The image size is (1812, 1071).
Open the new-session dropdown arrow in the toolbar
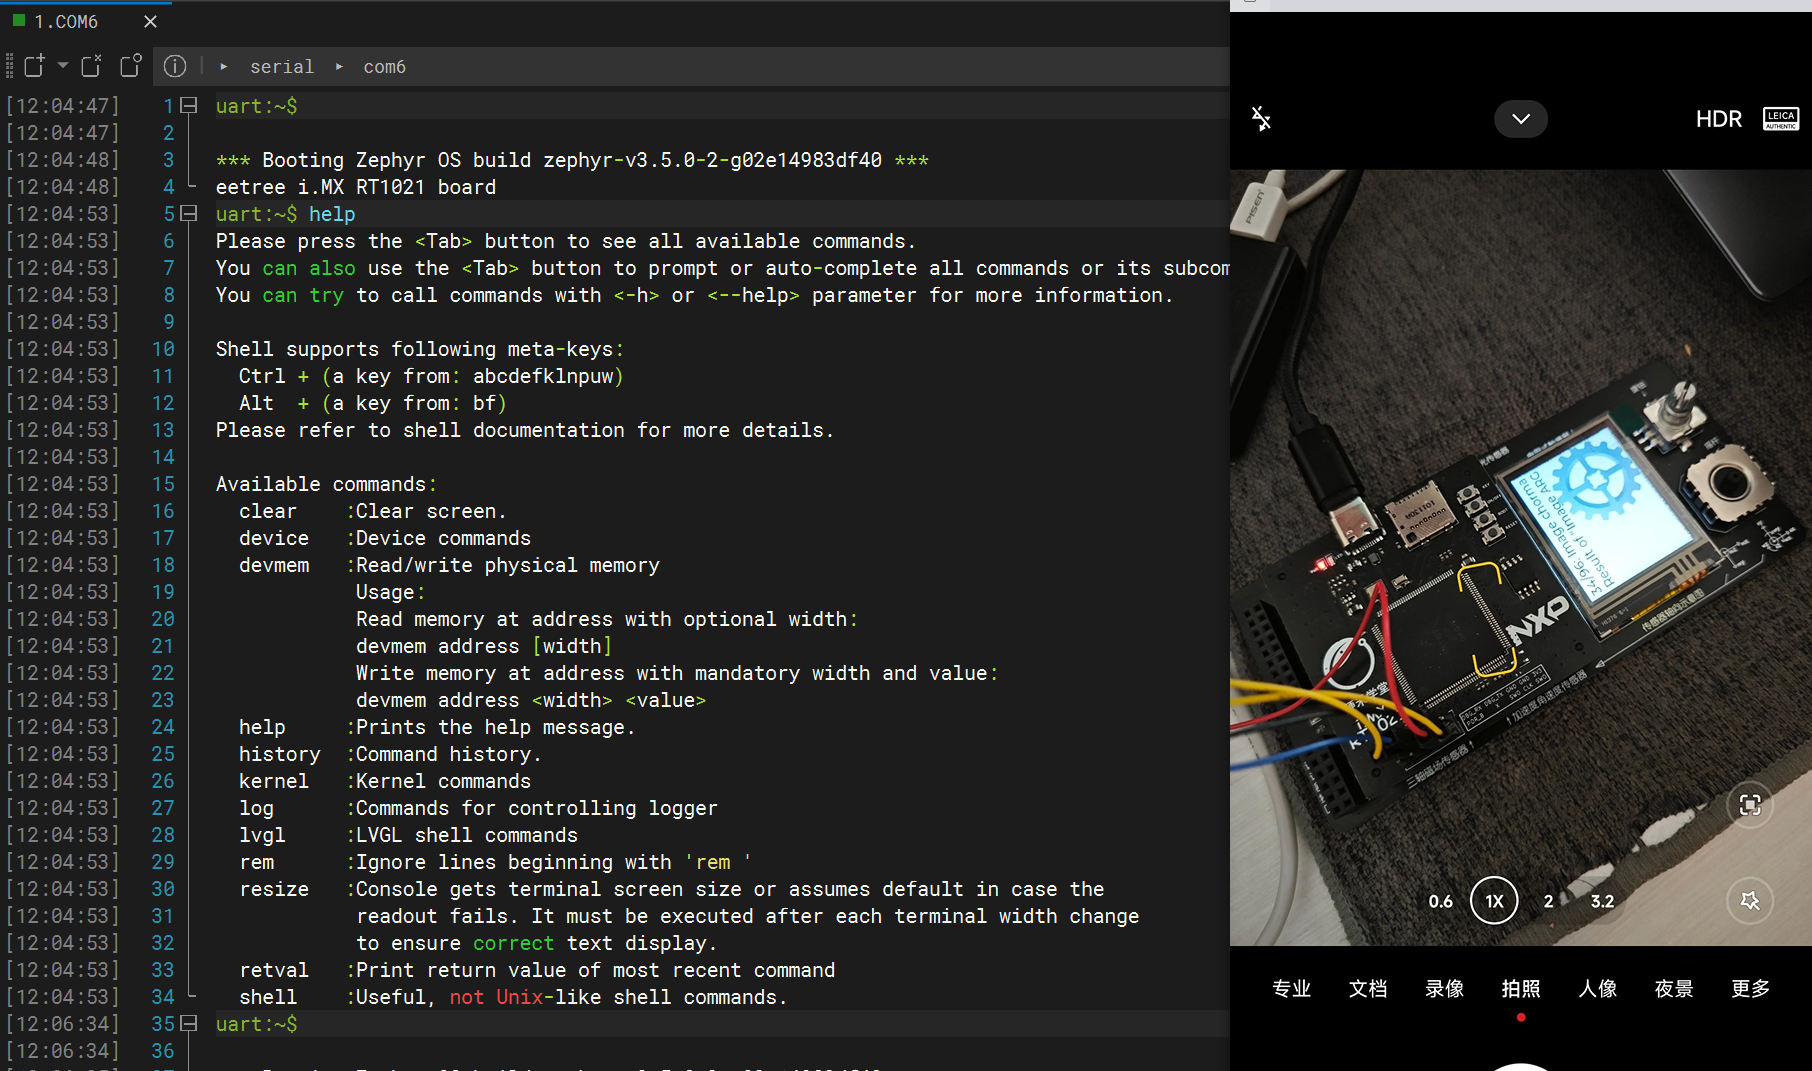pyautogui.click(x=63, y=66)
